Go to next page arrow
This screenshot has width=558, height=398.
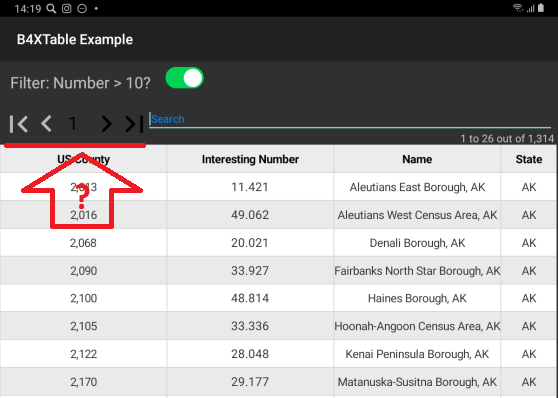(x=106, y=124)
